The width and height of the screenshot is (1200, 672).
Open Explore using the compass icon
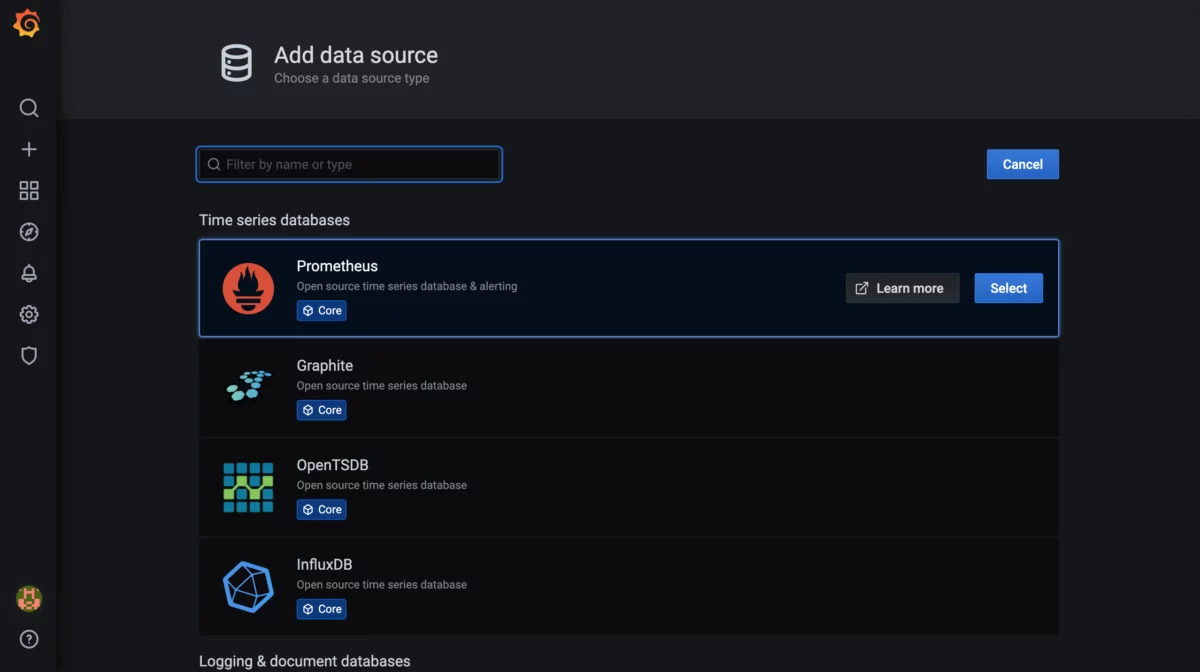tap(29, 231)
